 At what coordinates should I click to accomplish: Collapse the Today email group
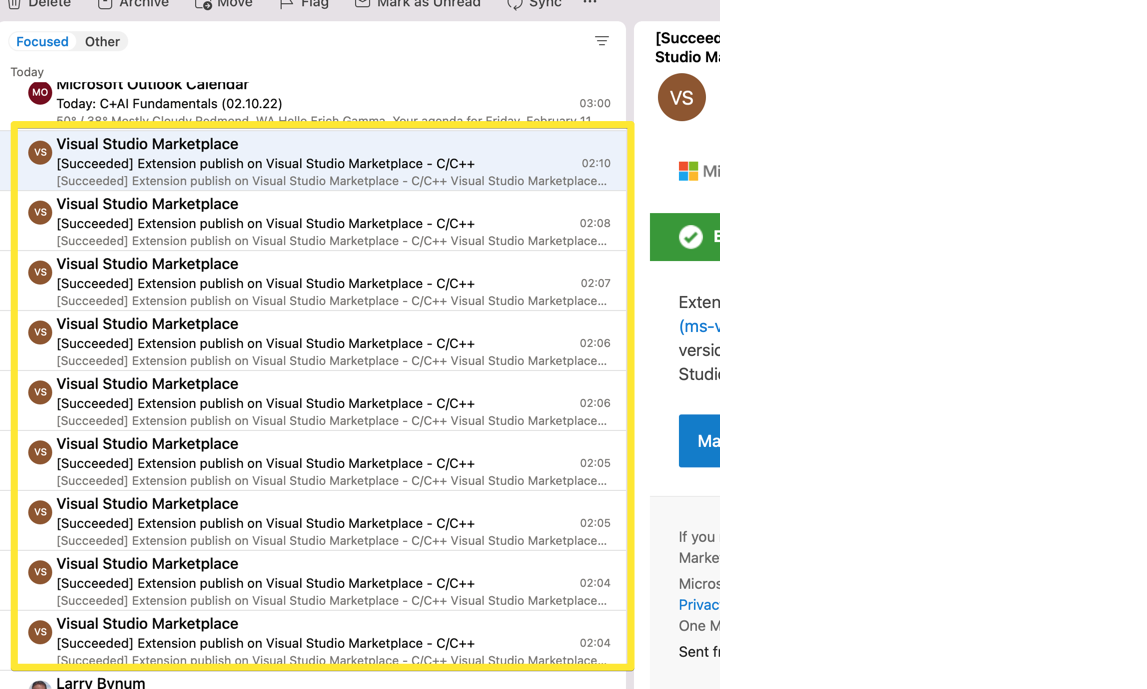(27, 71)
